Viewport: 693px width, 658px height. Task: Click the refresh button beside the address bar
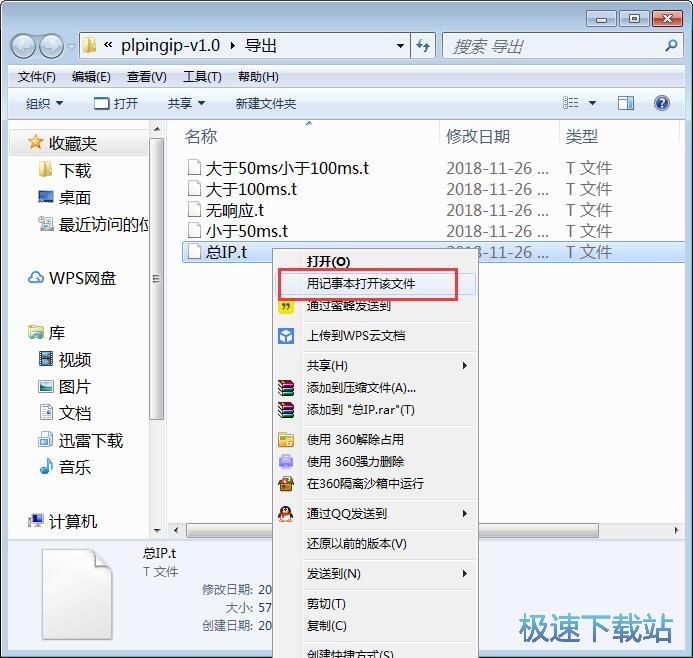click(423, 46)
